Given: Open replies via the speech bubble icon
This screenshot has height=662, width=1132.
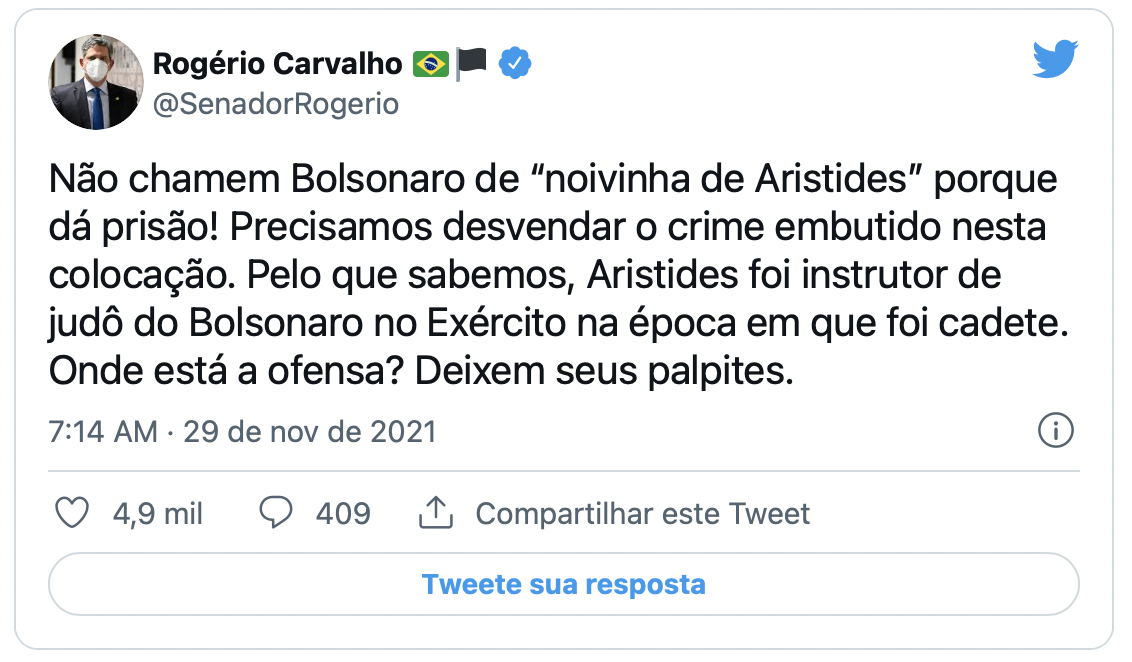Looking at the screenshot, I should coord(275,513).
